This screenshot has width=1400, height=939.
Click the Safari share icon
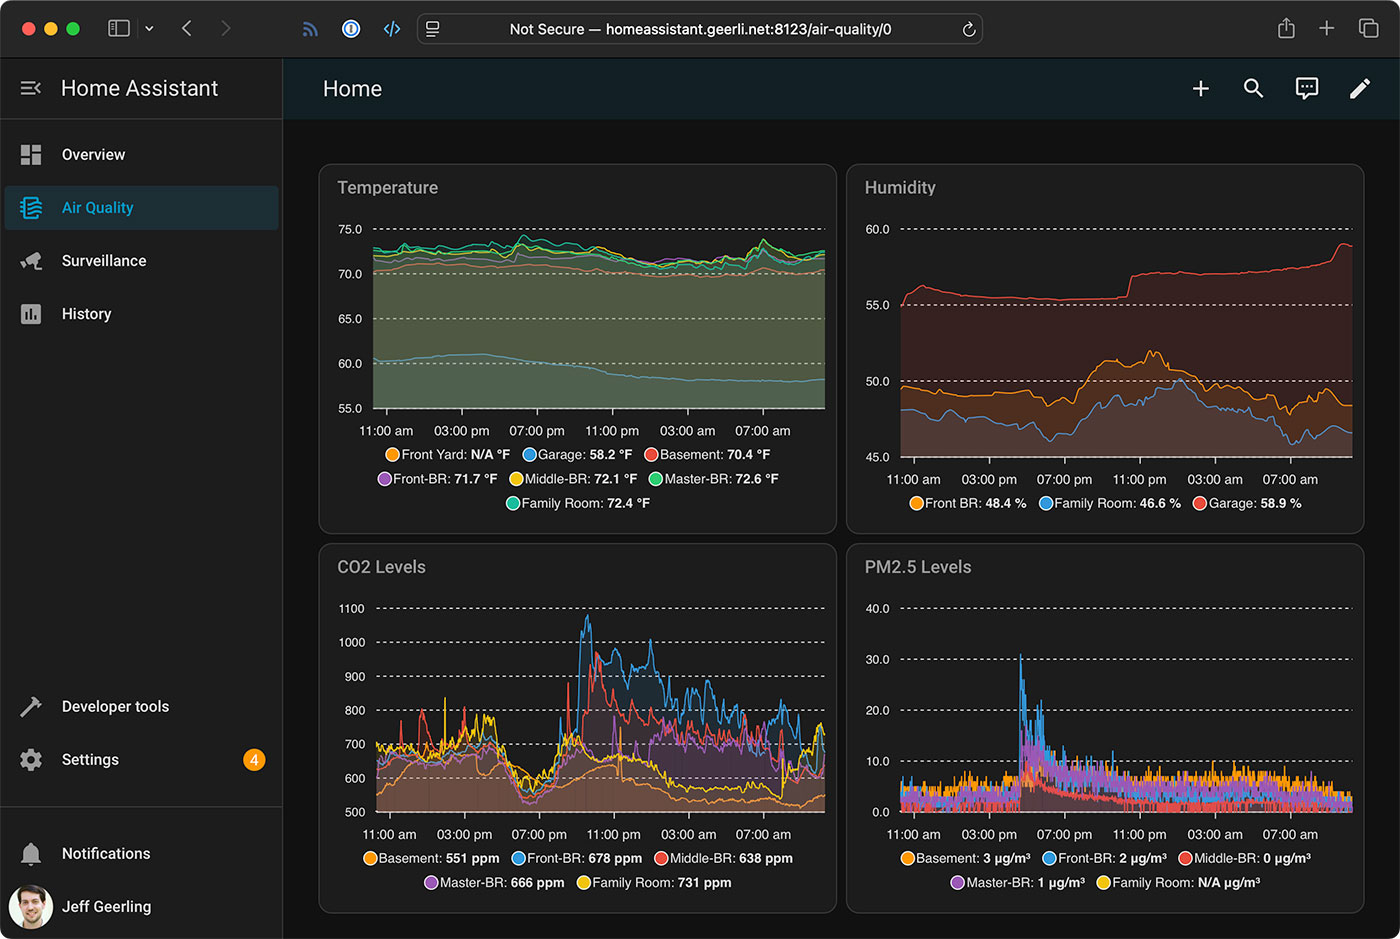tap(1286, 28)
